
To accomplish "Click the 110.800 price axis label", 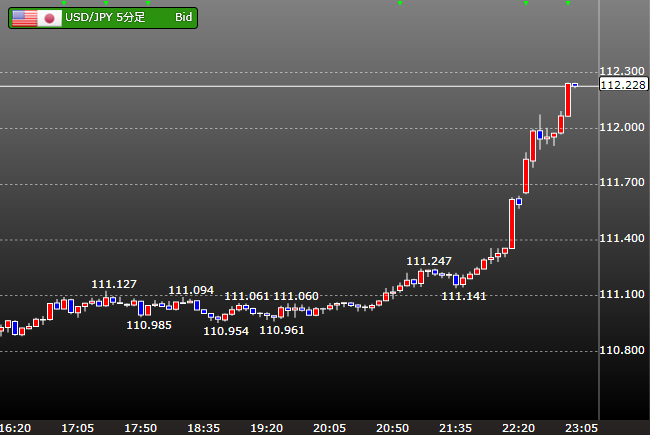I will pyautogui.click(x=622, y=350).
